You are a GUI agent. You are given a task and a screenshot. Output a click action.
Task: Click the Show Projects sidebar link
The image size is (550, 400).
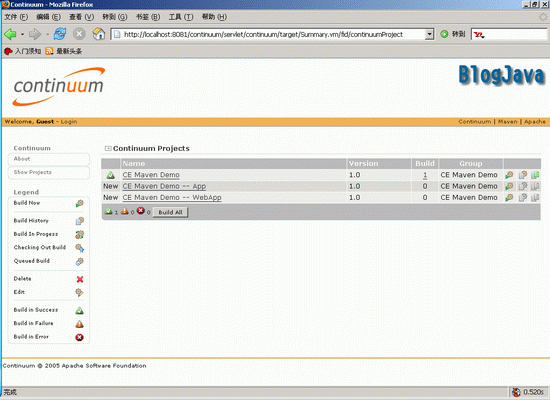[x=33, y=172]
